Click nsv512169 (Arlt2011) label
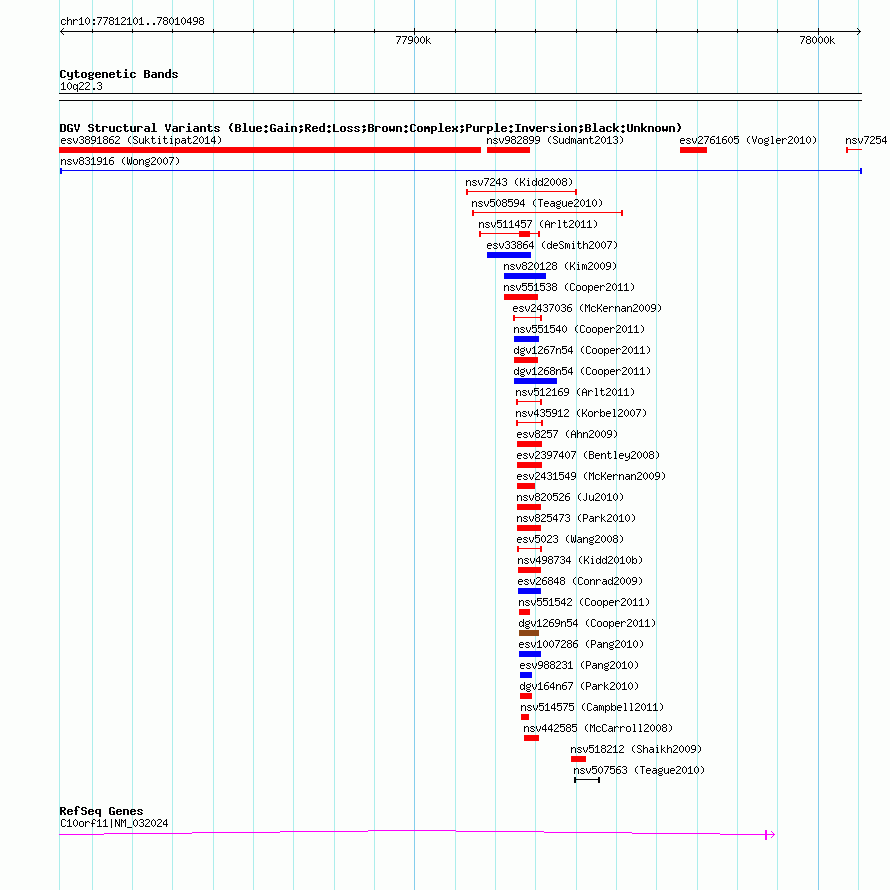 point(575,392)
